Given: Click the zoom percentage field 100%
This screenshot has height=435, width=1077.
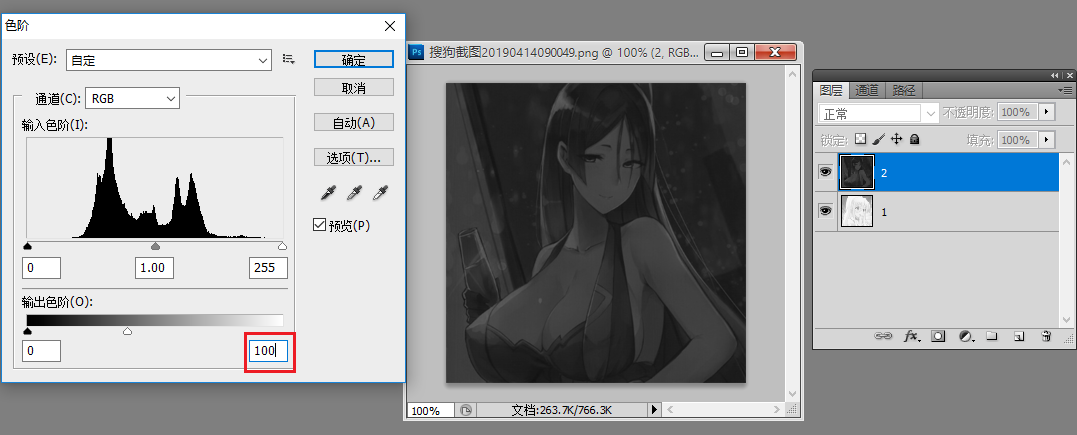Looking at the screenshot, I should click(x=431, y=410).
